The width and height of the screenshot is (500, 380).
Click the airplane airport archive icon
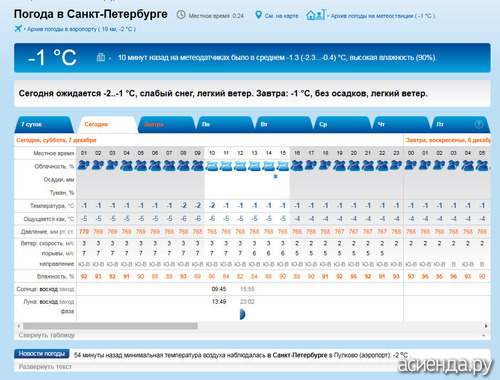click(x=18, y=29)
